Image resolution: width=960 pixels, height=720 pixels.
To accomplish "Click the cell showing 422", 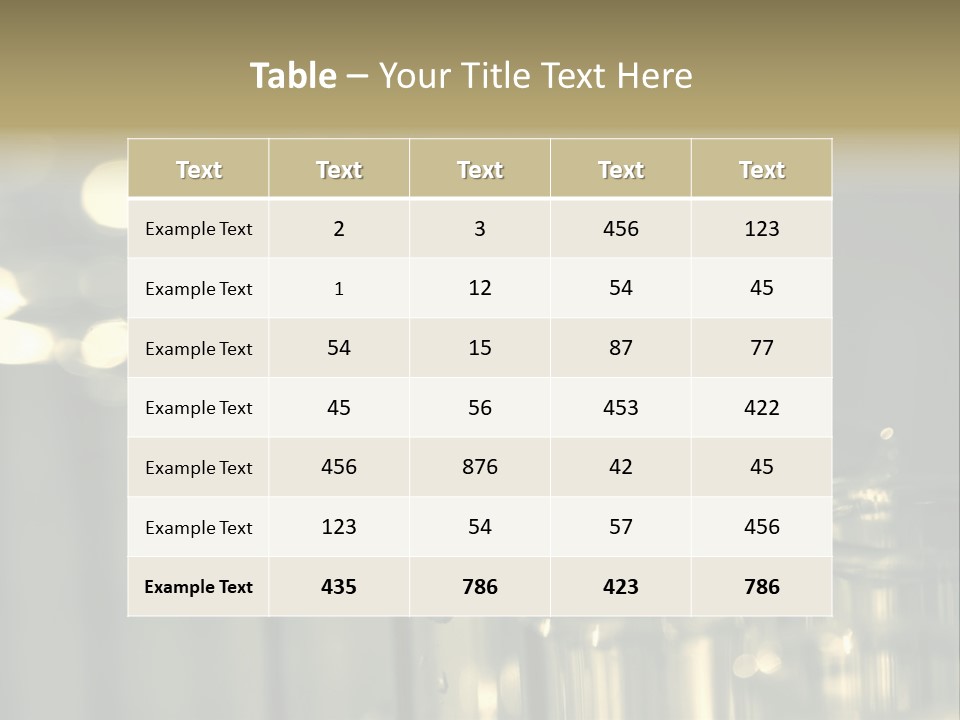I will point(761,407).
